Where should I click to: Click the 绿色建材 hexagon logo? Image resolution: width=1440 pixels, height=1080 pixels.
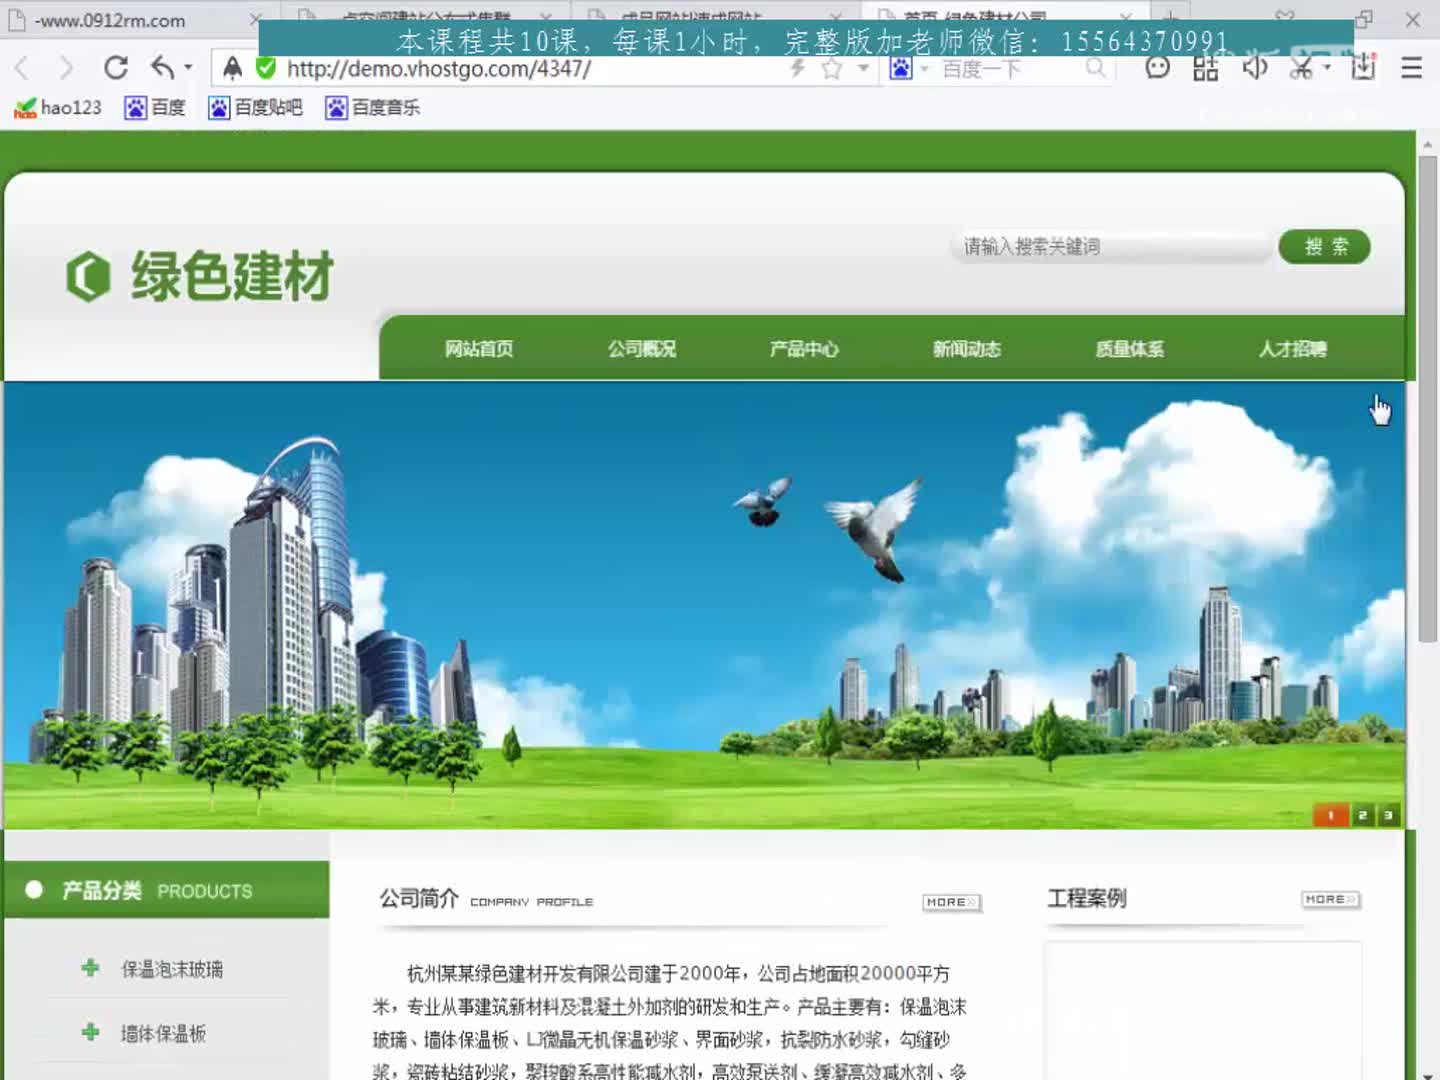pyautogui.click(x=88, y=276)
